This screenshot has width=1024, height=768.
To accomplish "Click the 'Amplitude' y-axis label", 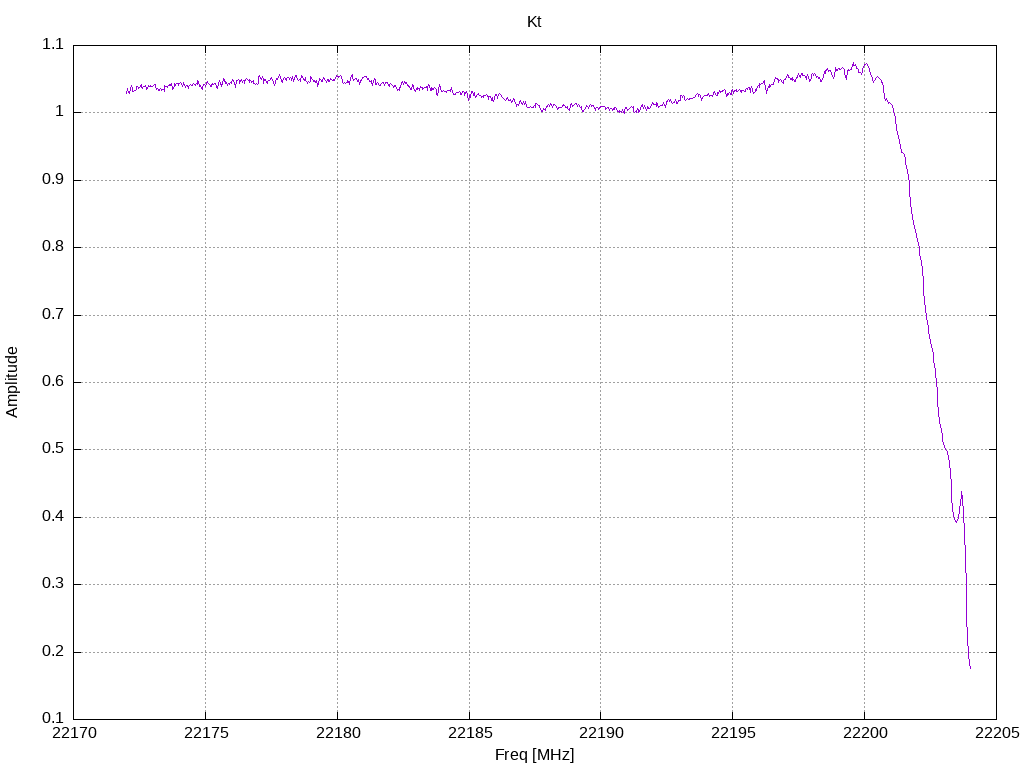I will click(12, 382).
